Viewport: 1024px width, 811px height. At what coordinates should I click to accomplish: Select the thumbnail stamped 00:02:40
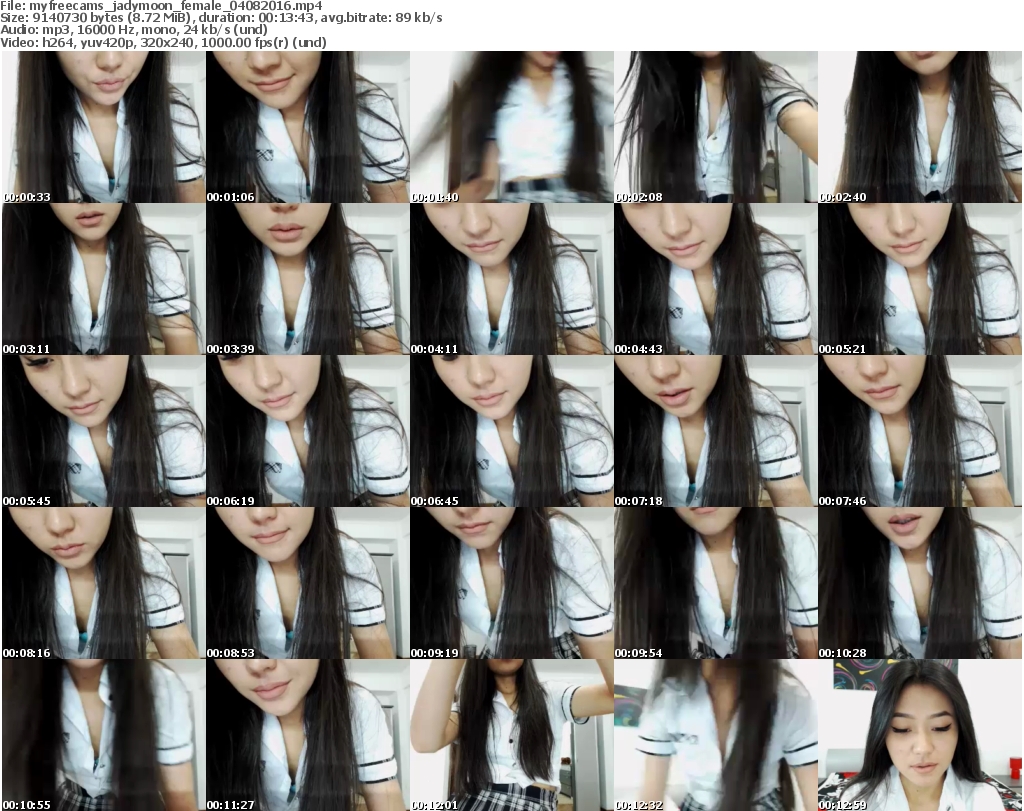(920, 127)
